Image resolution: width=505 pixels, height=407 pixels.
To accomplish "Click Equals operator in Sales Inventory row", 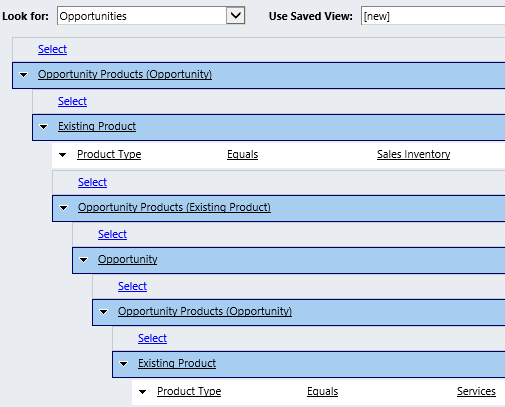I will pyautogui.click(x=243, y=154).
